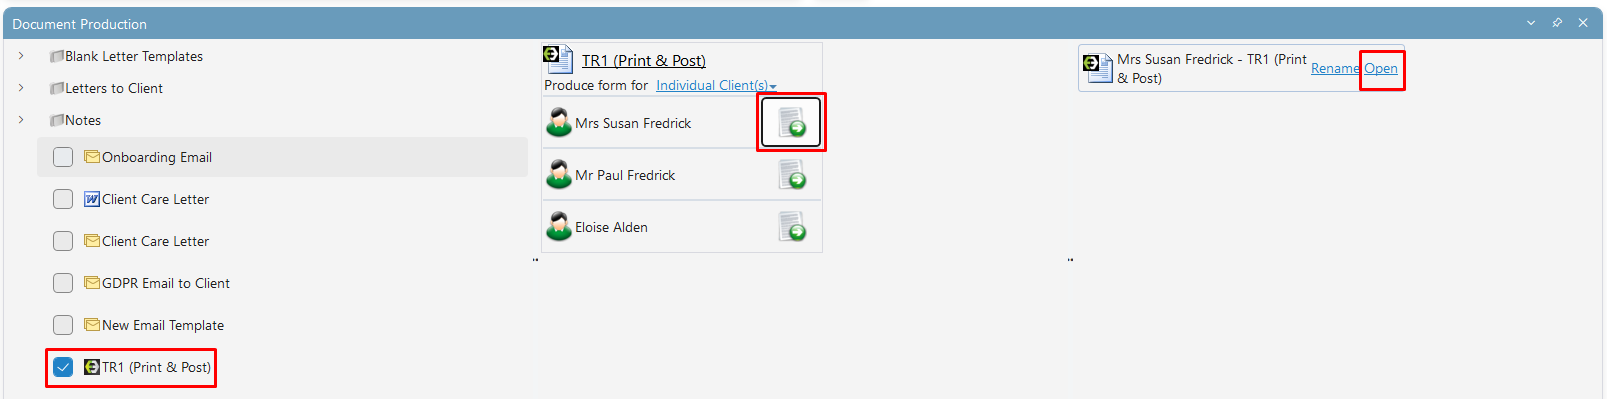Expand Letters to Client tree node

point(21,88)
